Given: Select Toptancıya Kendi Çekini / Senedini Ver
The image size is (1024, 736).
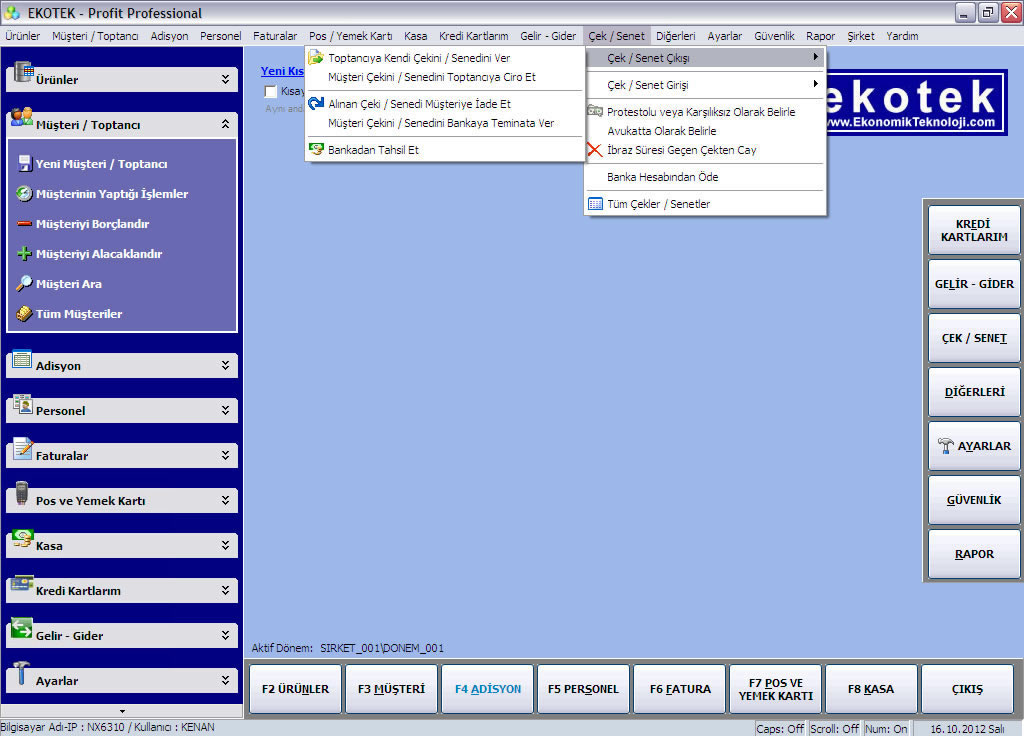Looking at the screenshot, I should pyautogui.click(x=444, y=57).
